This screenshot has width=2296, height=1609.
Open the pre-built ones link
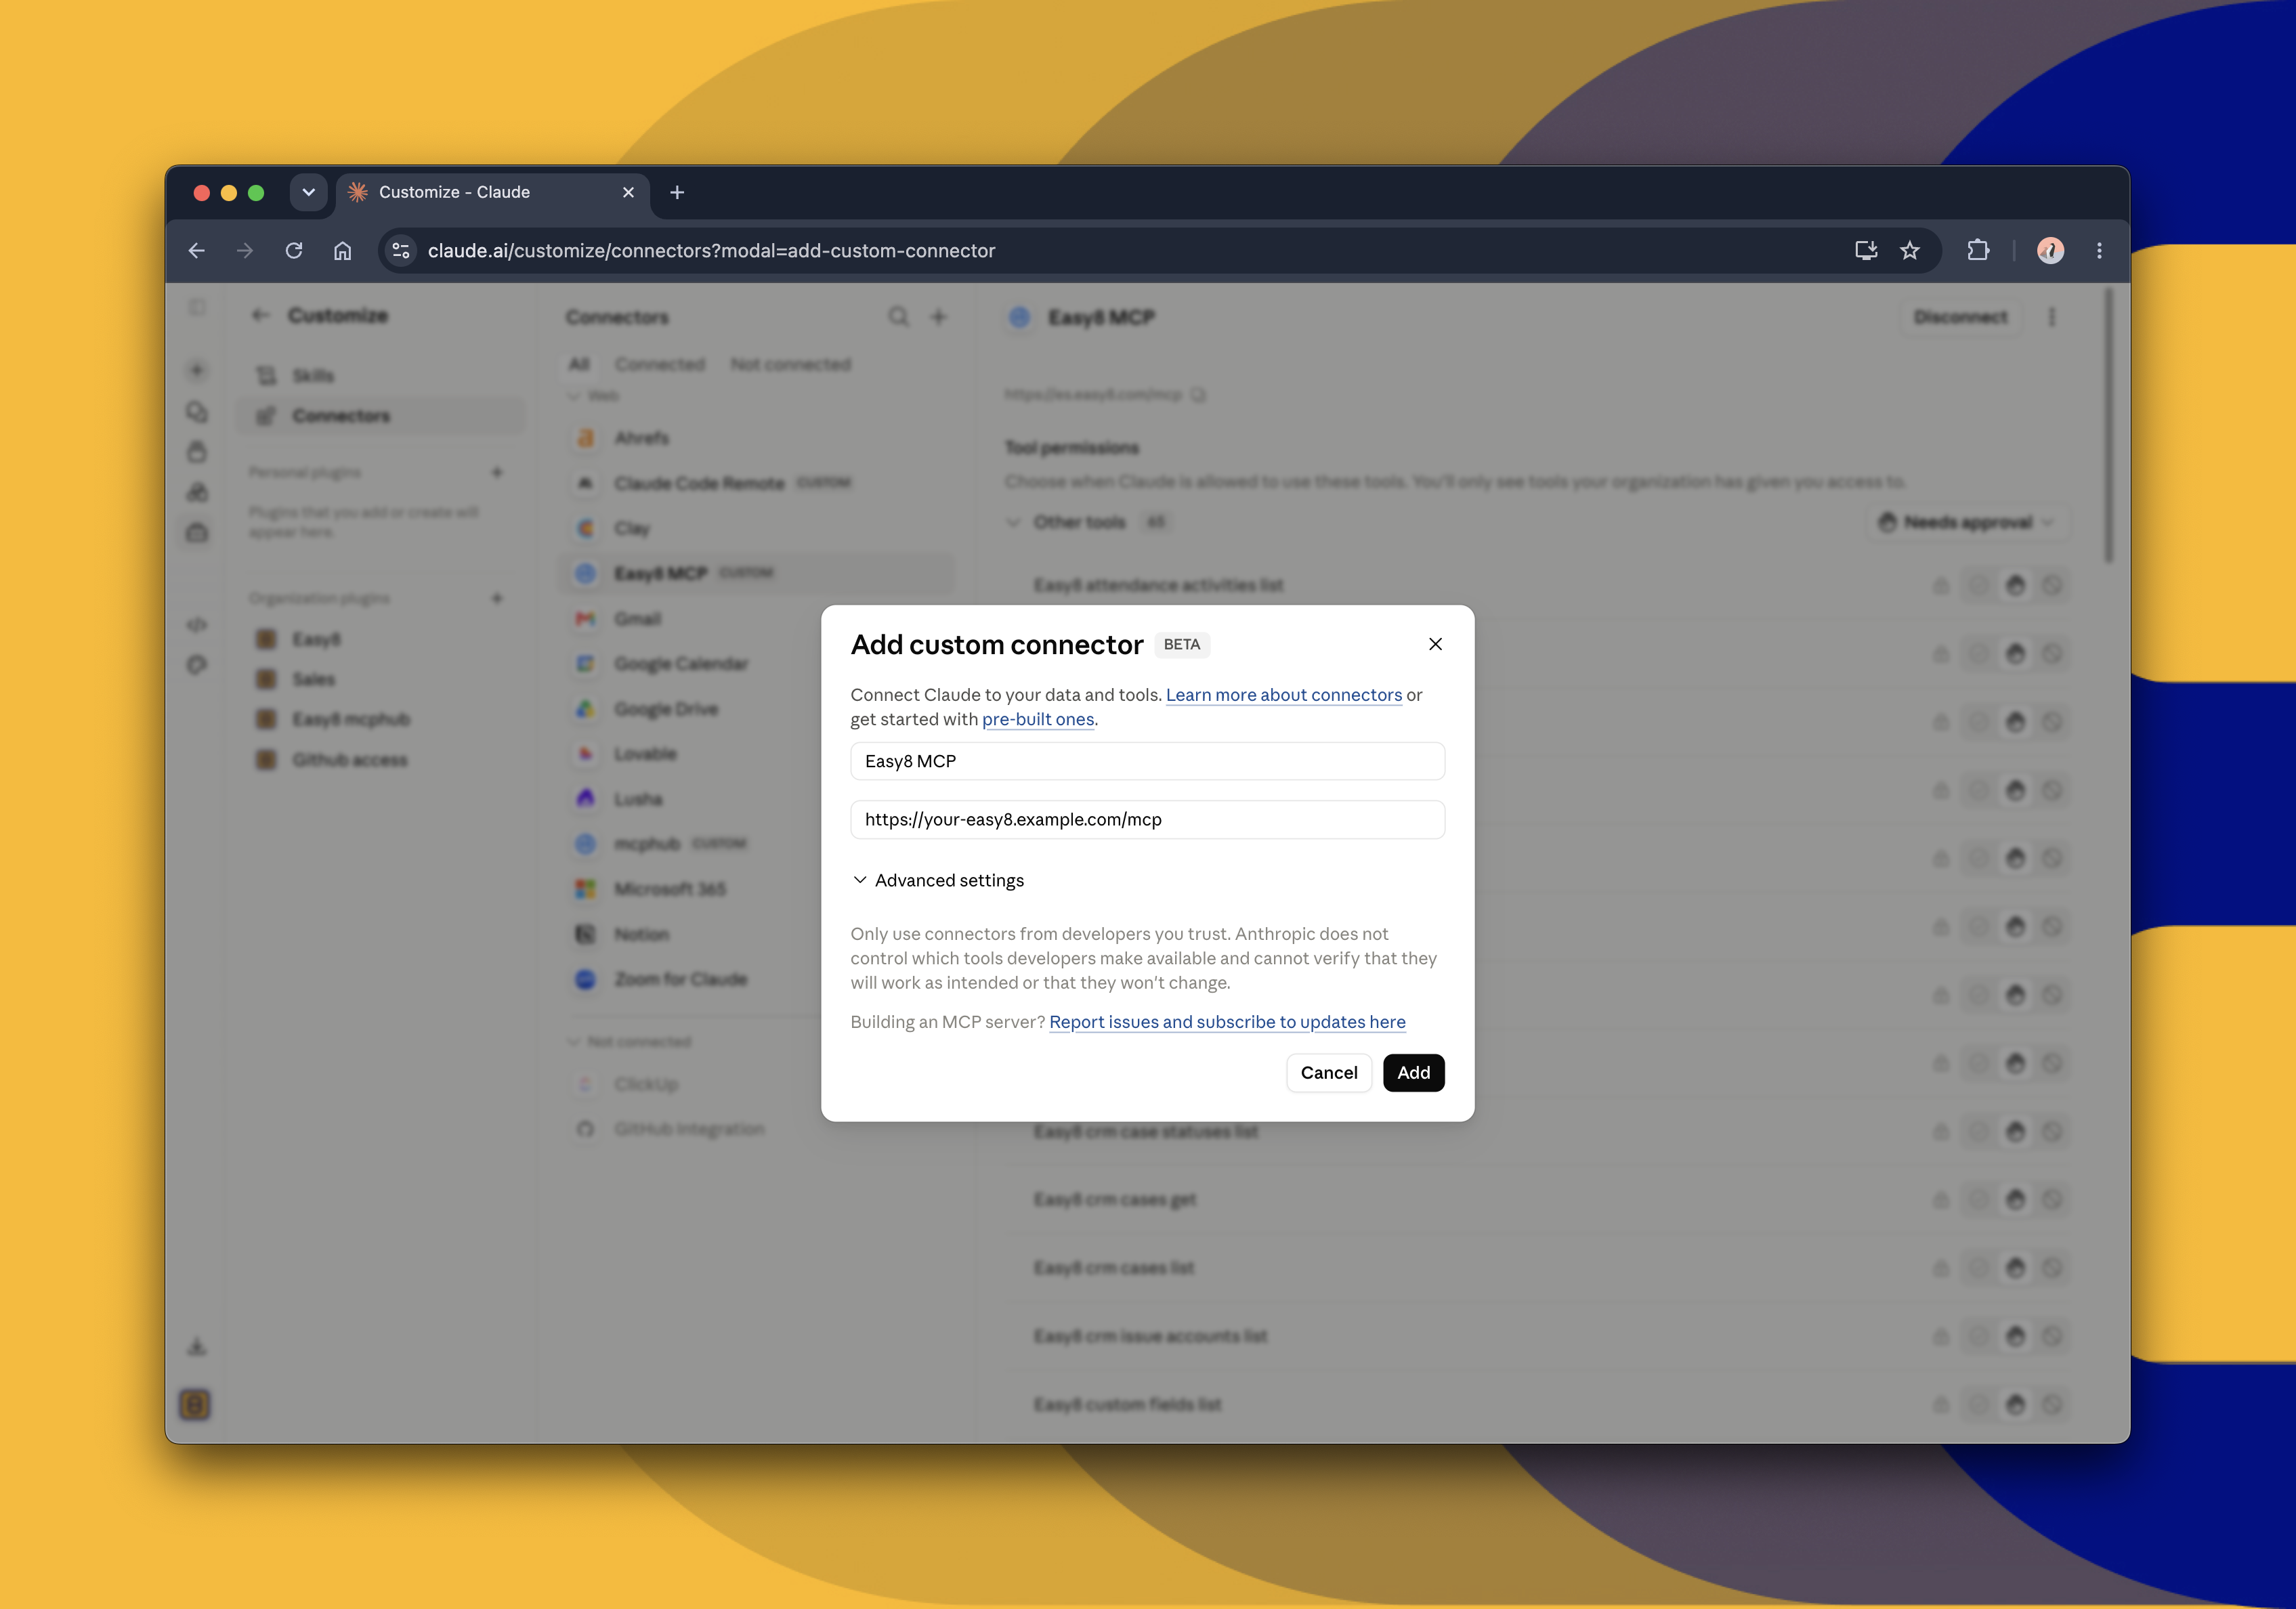[1038, 719]
